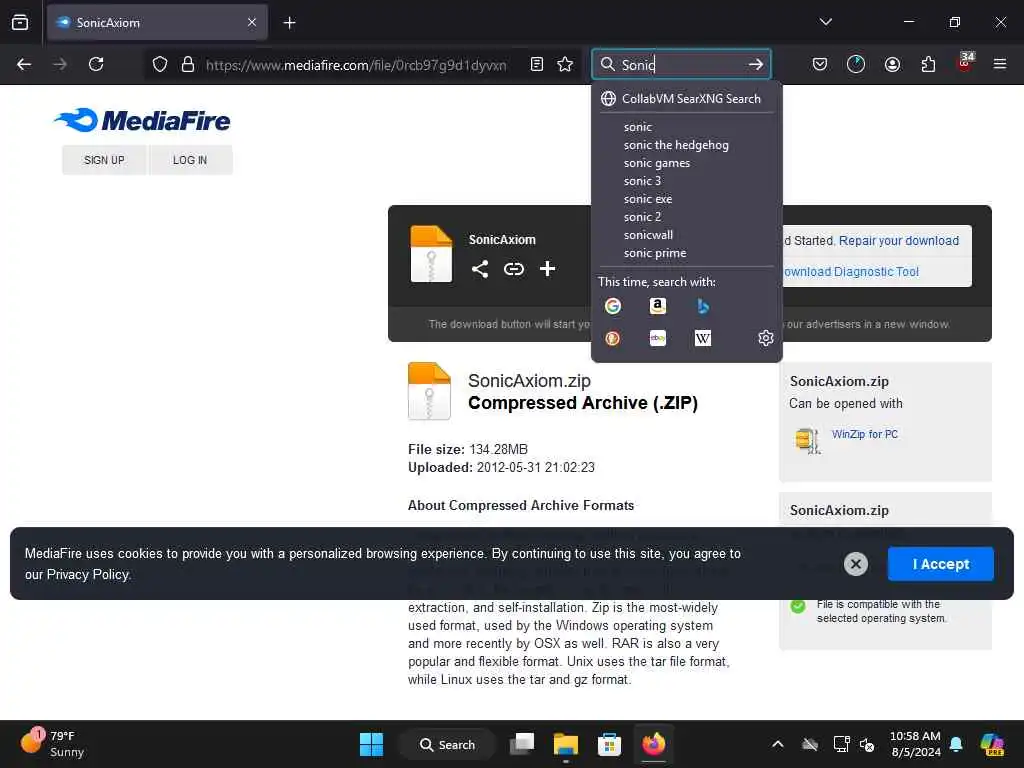Go back to the previous page

[24, 64]
